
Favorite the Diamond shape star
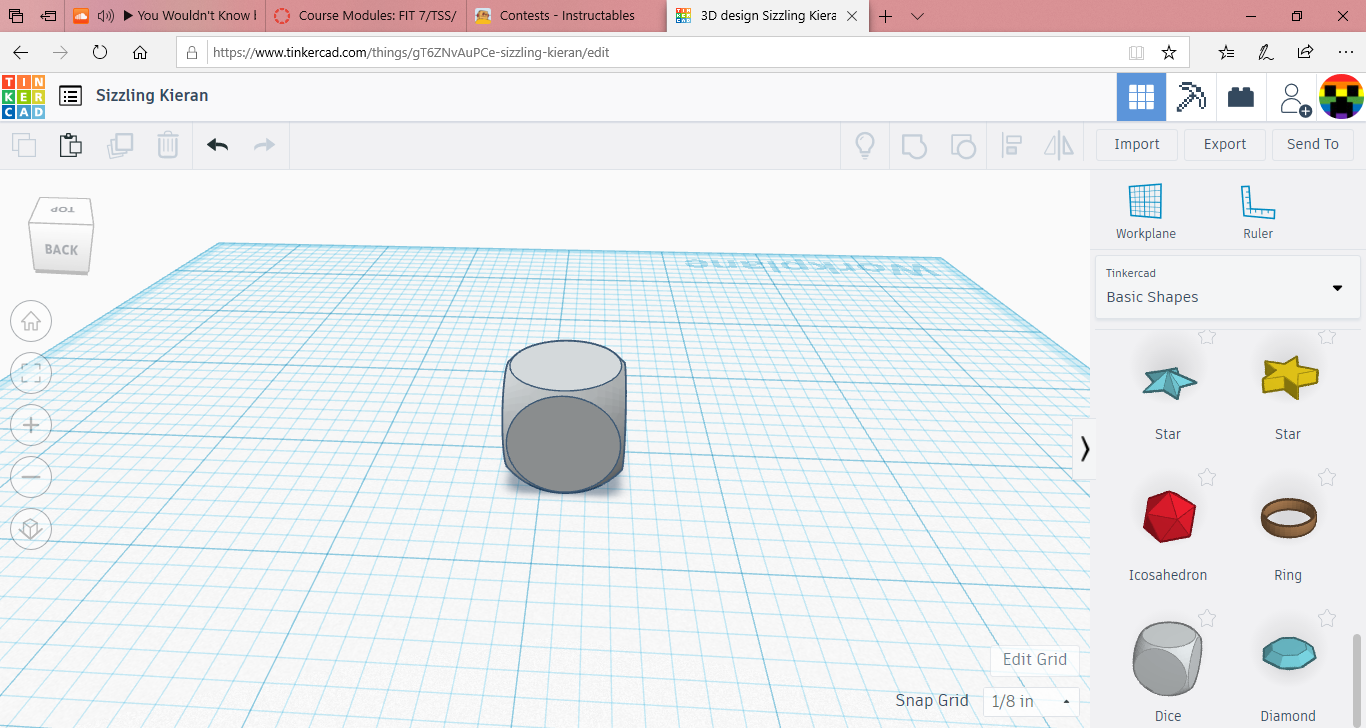tap(1327, 618)
